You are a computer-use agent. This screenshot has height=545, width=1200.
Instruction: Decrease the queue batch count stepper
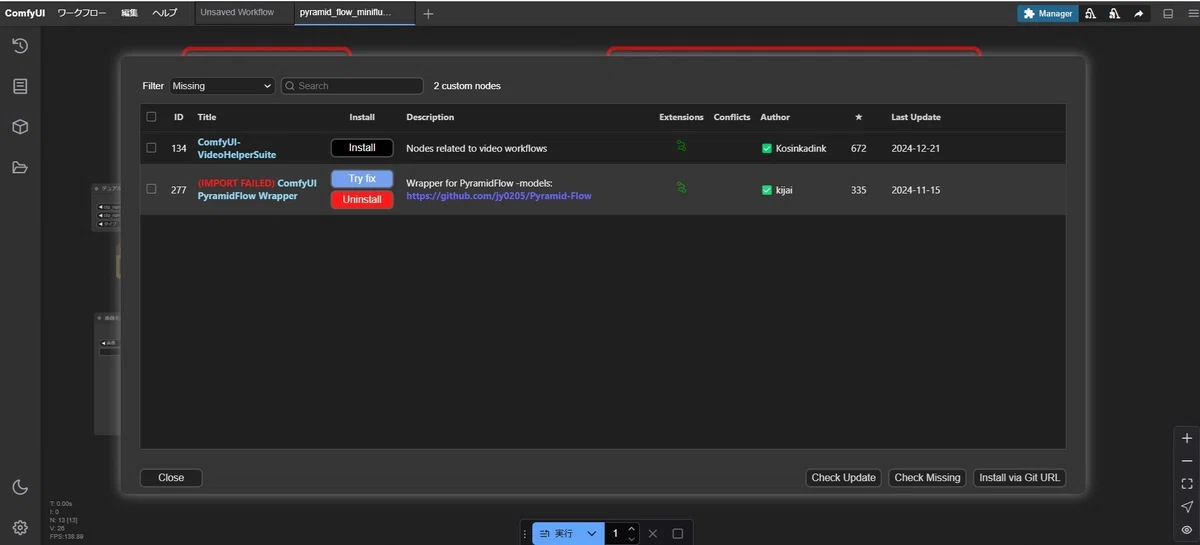[x=631, y=539]
